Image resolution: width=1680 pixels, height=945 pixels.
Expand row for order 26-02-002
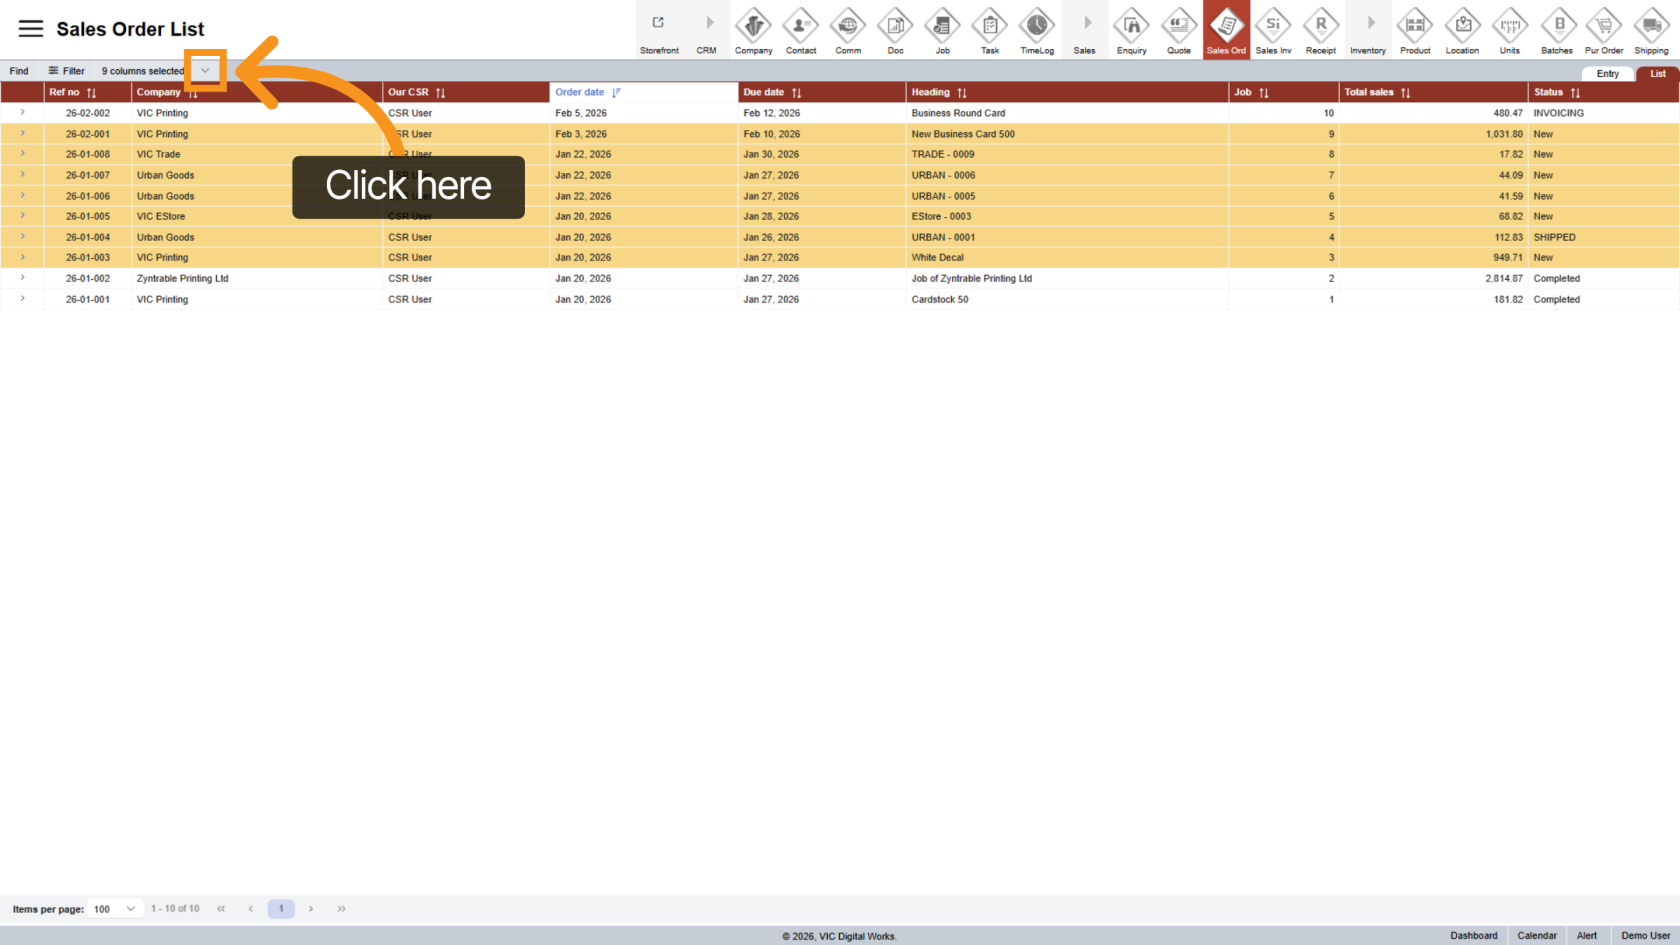pos(22,113)
